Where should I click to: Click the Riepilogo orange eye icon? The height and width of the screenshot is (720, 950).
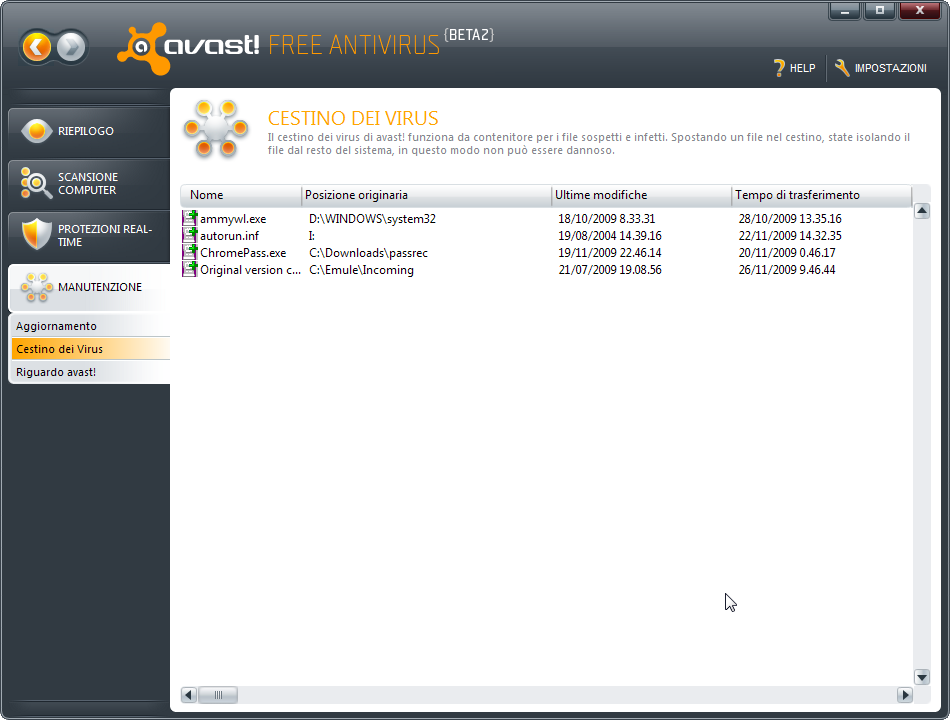coord(36,131)
